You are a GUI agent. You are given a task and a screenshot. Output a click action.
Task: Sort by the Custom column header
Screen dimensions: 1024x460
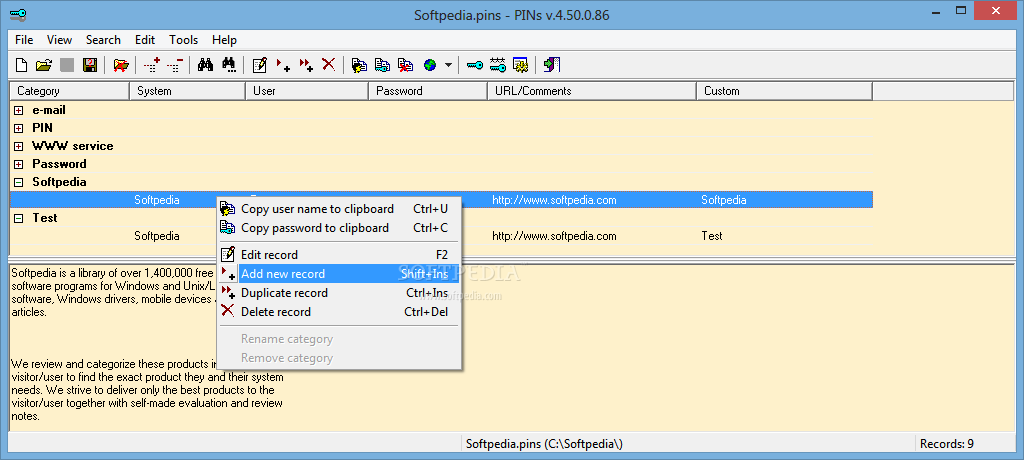coord(784,91)
